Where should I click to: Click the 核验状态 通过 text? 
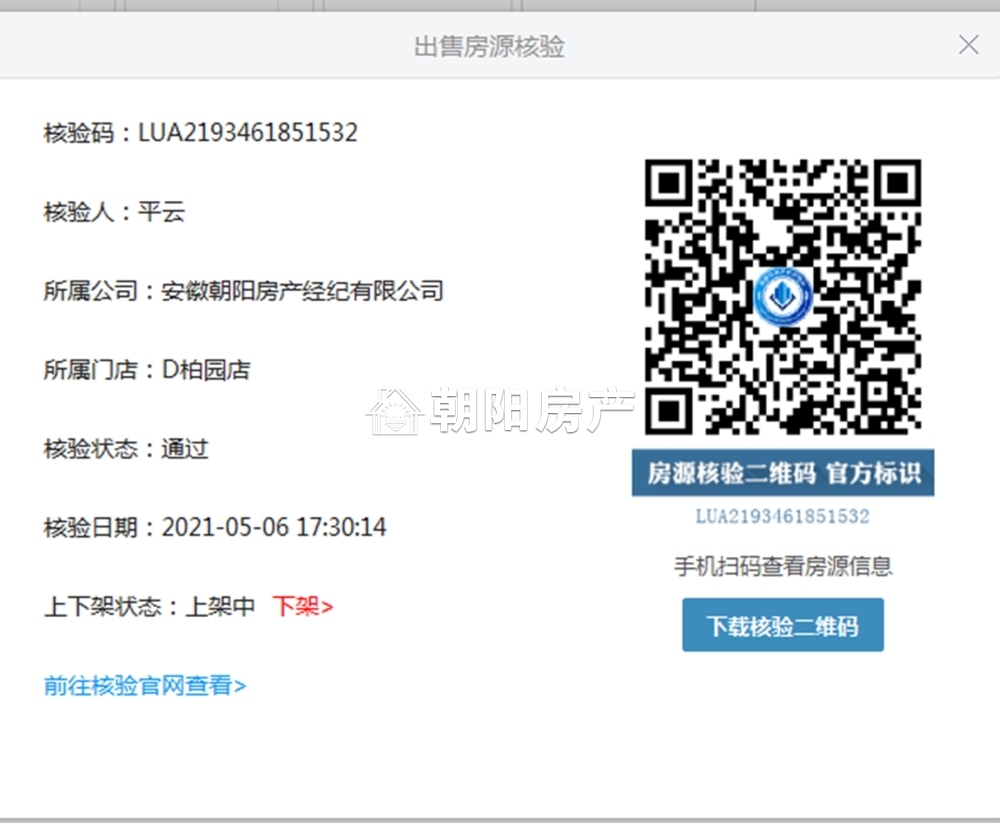pos(126,449)
